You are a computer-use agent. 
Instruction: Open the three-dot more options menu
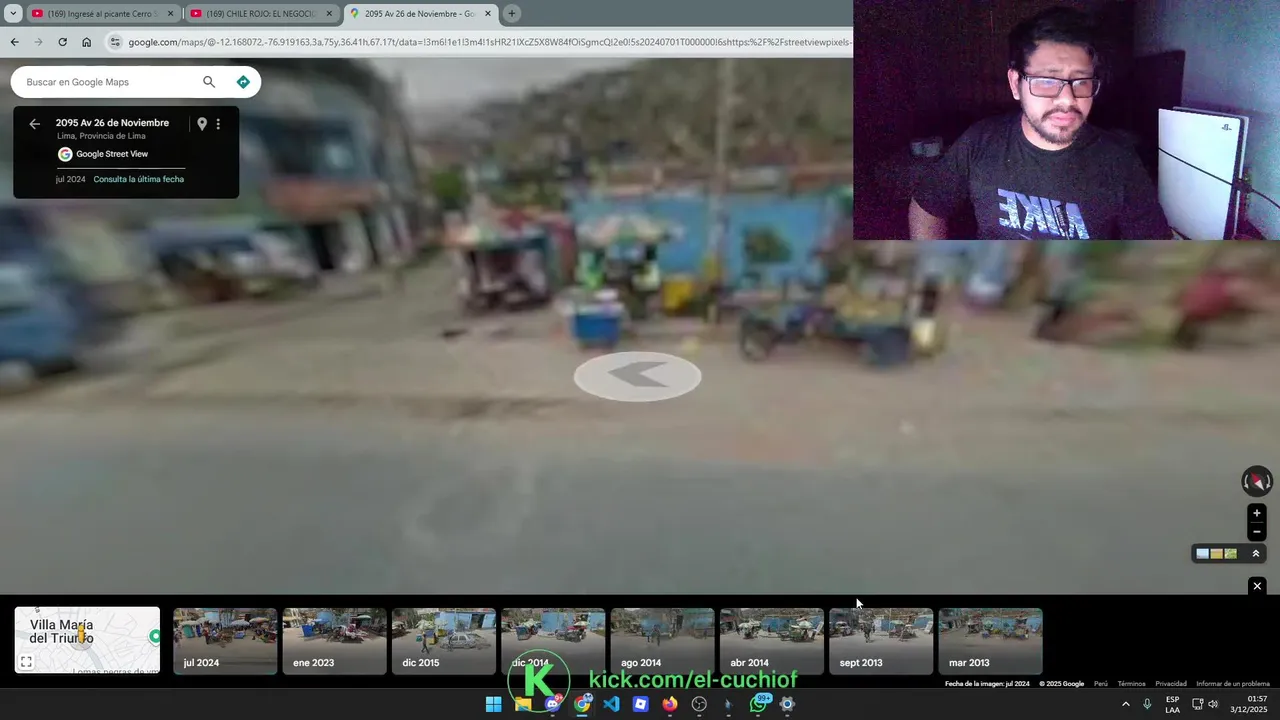(x=218, y=124)
